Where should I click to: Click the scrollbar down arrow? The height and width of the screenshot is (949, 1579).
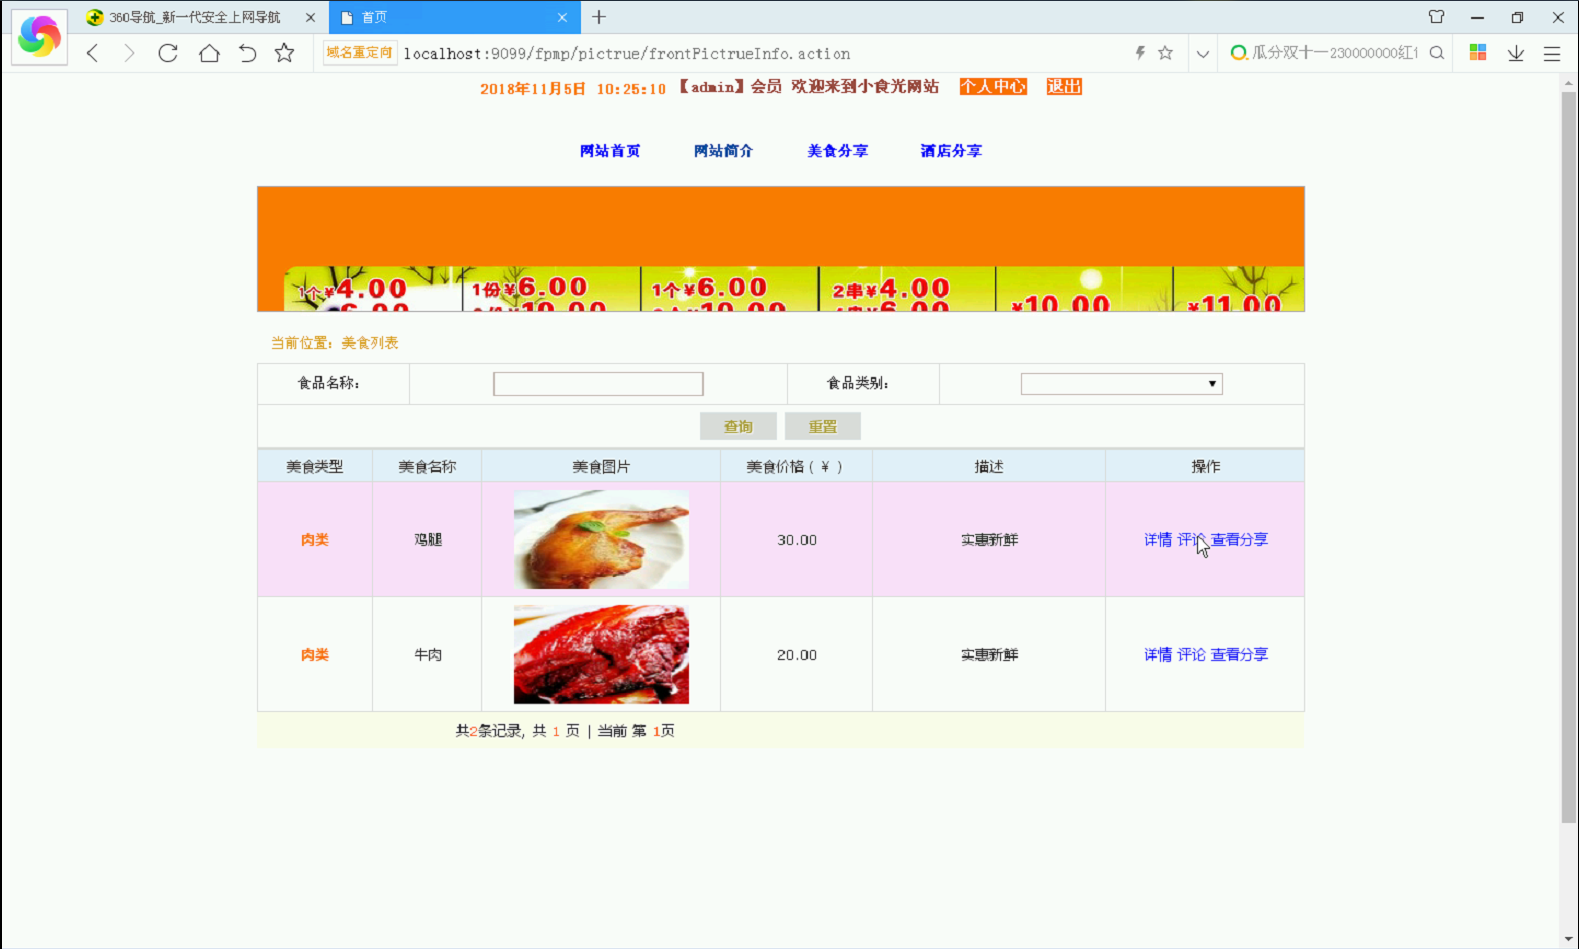(1569, 940)
